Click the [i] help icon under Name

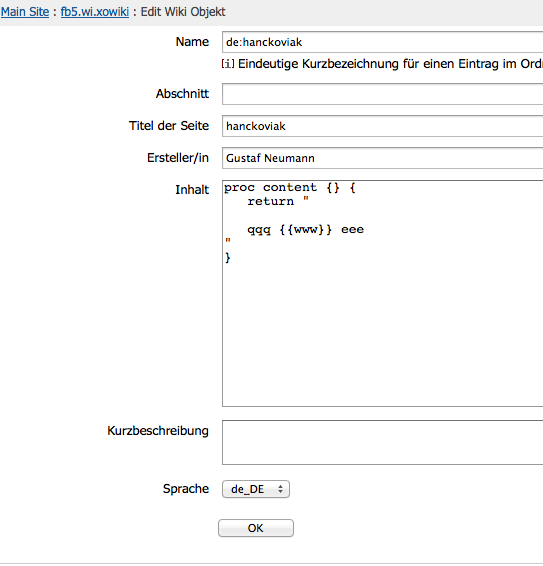[x=228, y=64]
